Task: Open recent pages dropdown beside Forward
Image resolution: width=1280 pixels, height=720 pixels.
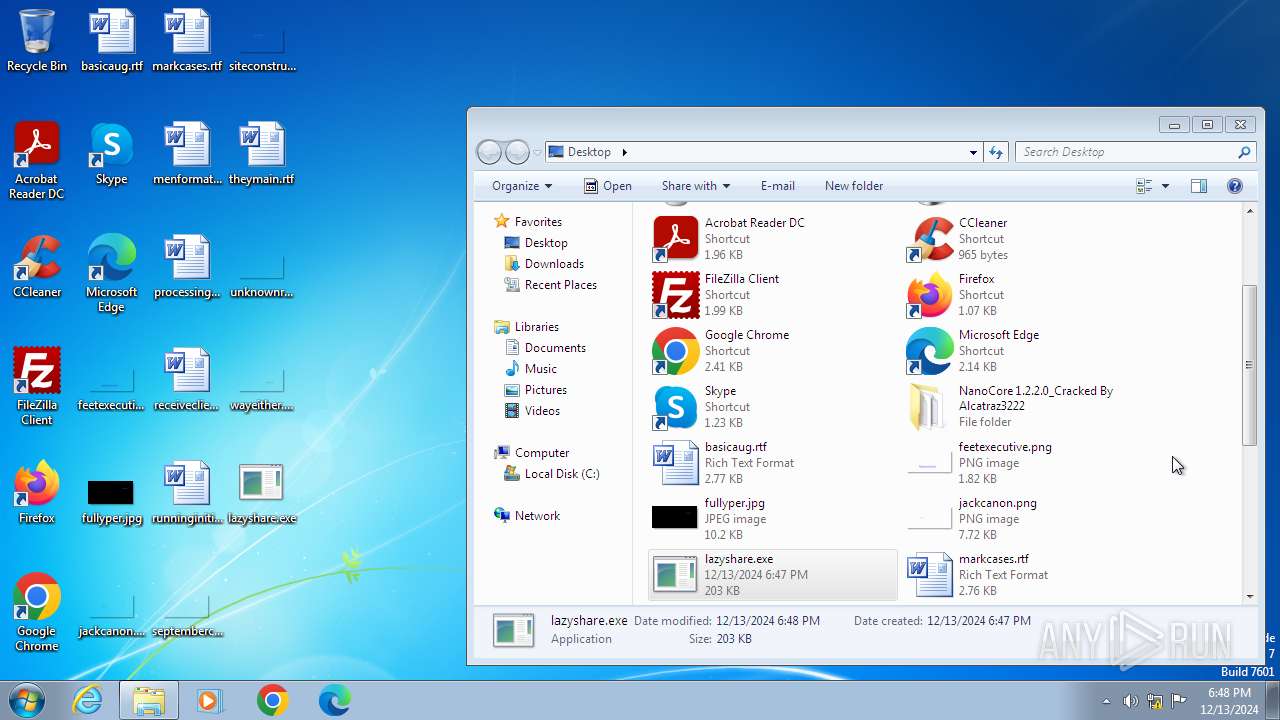Action: pyautogui.click(x=537, y=152)
